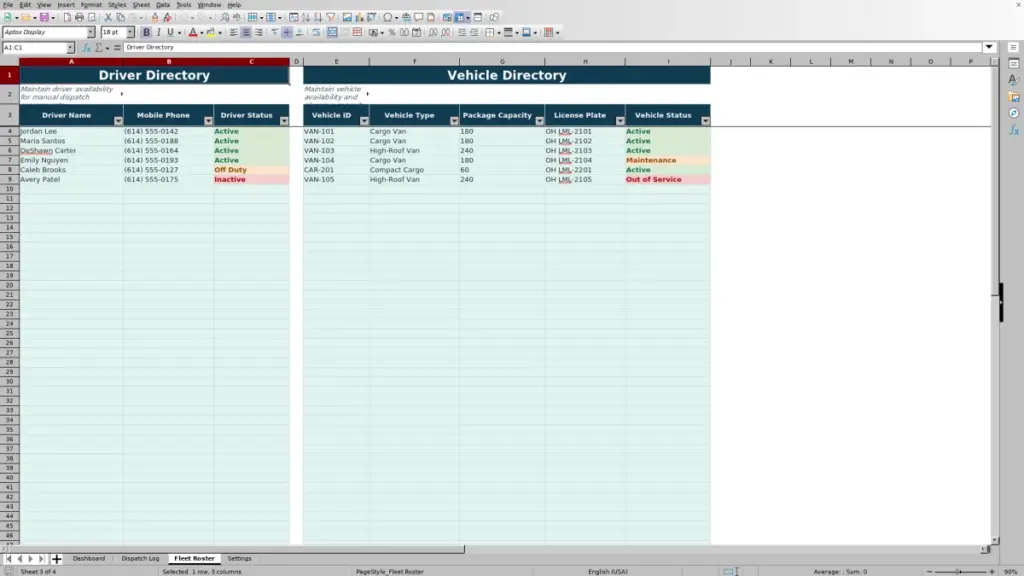Open the Driver Name filter dropdown
Image resolution: width=1024 pixels, height=576 pixels.
118,121
